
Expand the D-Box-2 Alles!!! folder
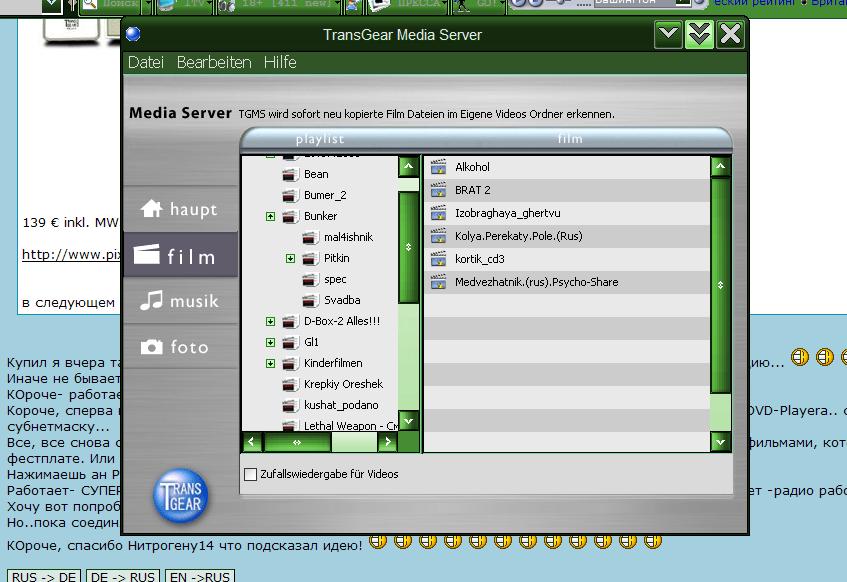[x=271, y=321]
